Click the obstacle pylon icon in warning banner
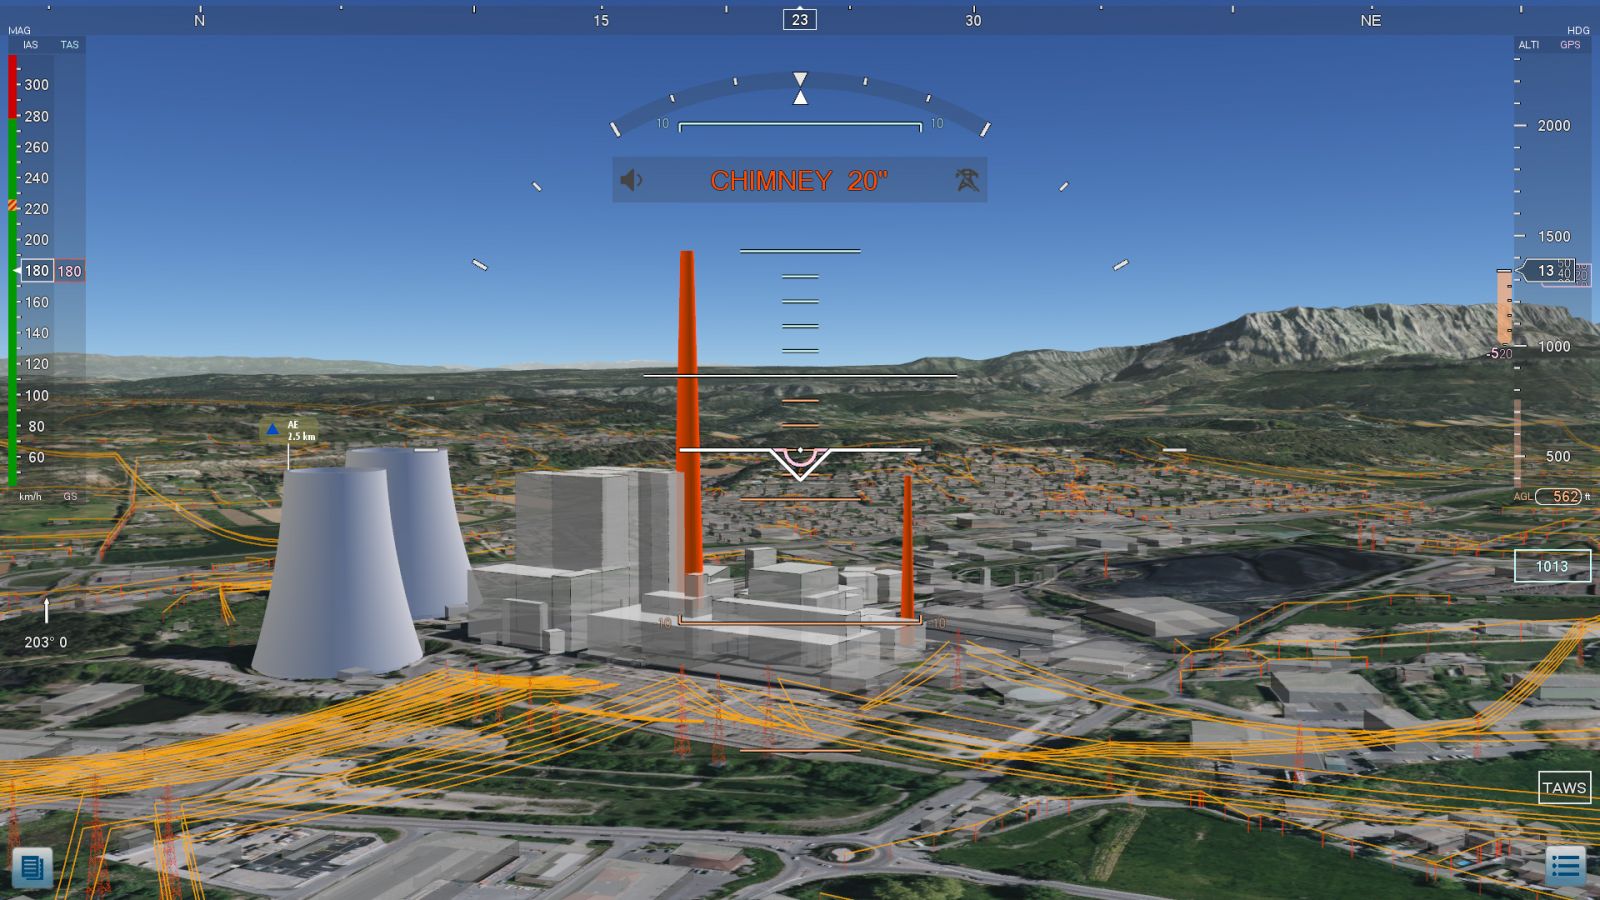The height and width of the screenshot is (900, 1600). tap(966, 180)
